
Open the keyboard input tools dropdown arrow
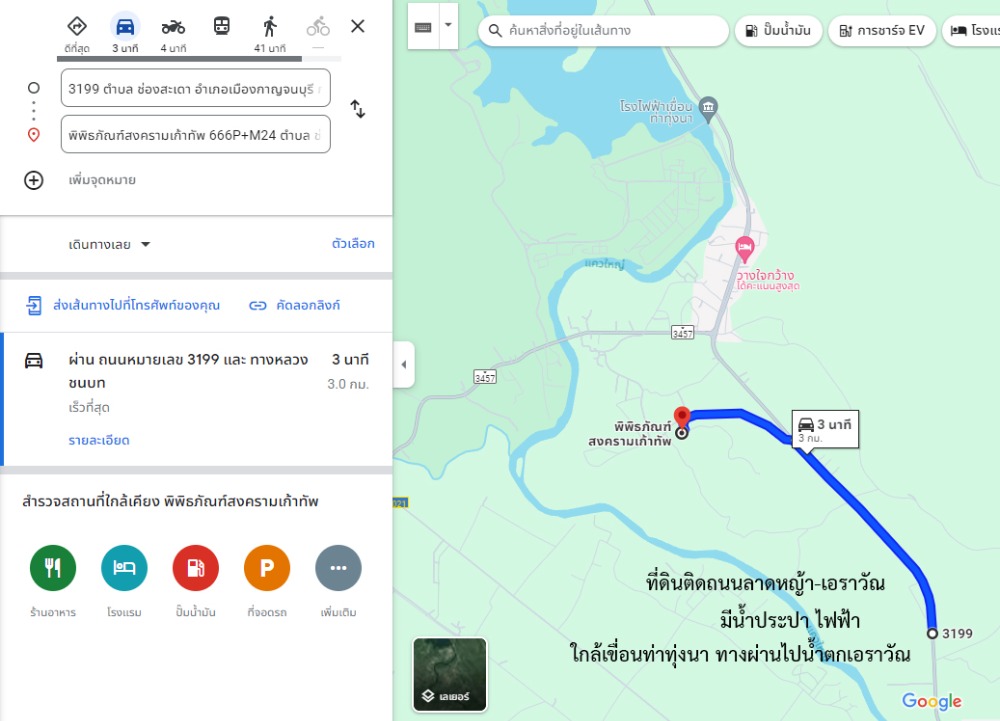448,25
